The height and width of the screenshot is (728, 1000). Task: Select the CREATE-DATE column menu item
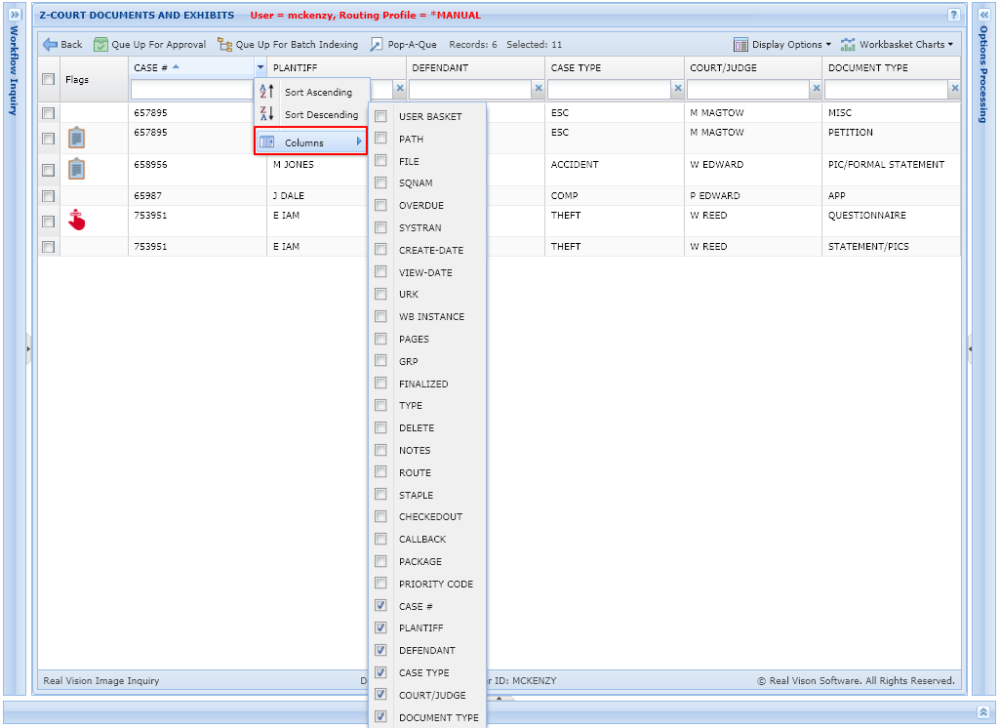coord(427,250)
